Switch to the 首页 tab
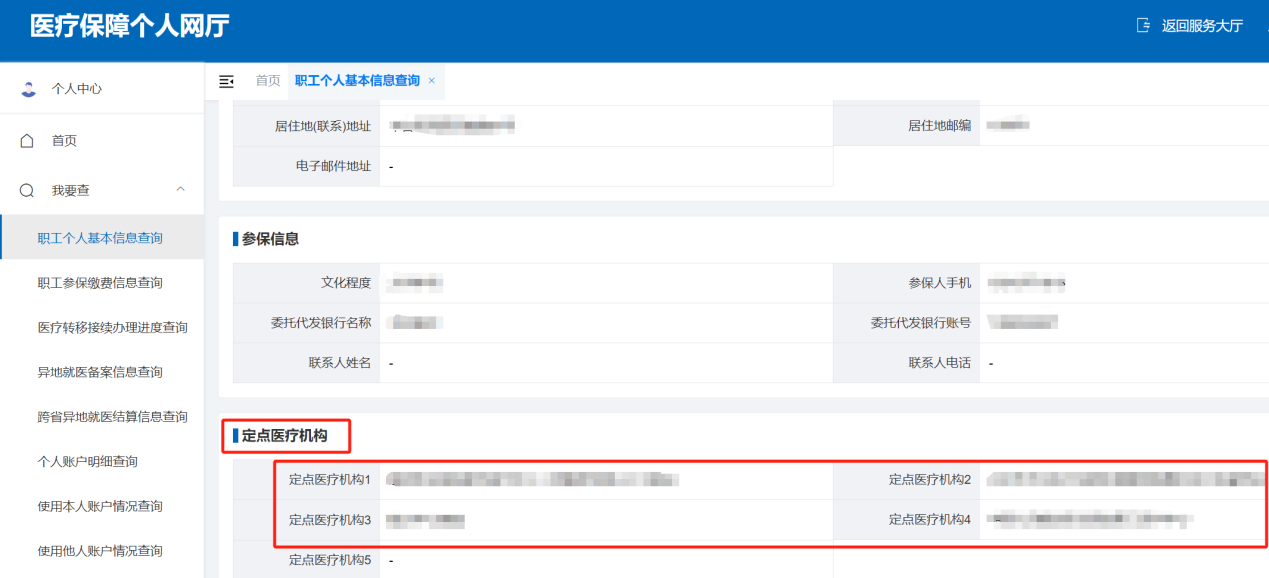Image resolution: width=1269 pixels, height=578 pixels. 267,81
